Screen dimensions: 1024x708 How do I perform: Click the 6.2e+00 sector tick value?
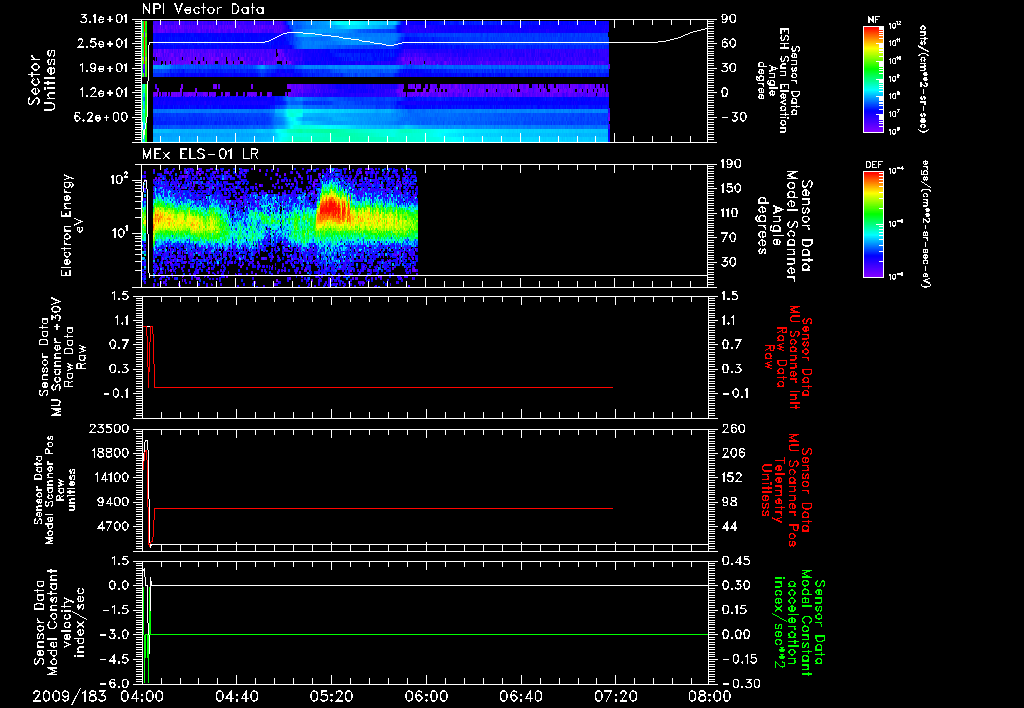(103, 117)
